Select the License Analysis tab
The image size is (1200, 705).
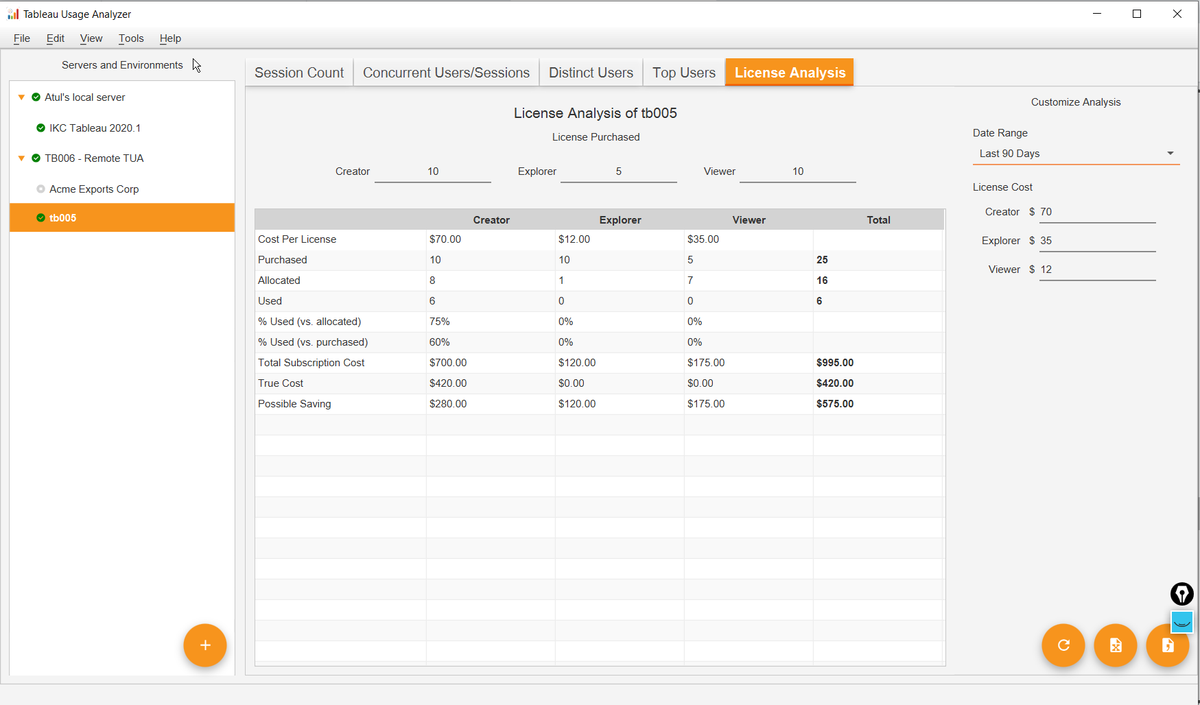[x=790, y=72]
